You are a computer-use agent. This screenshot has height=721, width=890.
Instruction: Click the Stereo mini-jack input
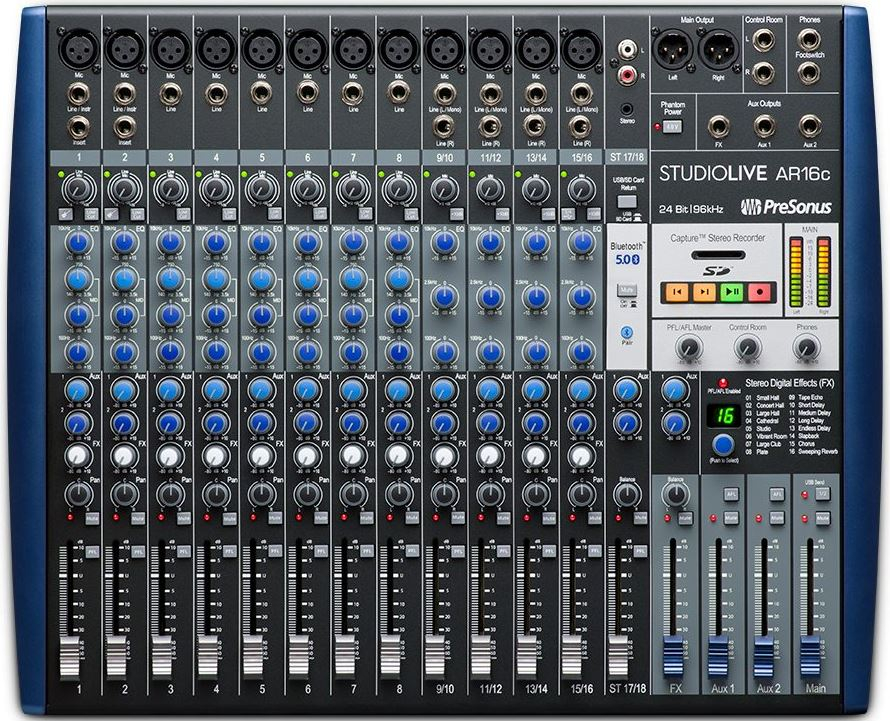[627, 108]
